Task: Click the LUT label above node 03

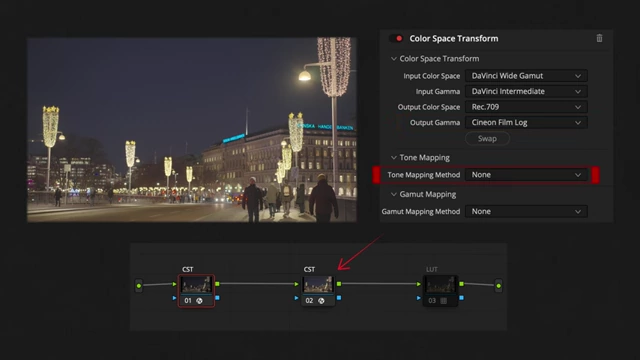Action: (431, 269)
